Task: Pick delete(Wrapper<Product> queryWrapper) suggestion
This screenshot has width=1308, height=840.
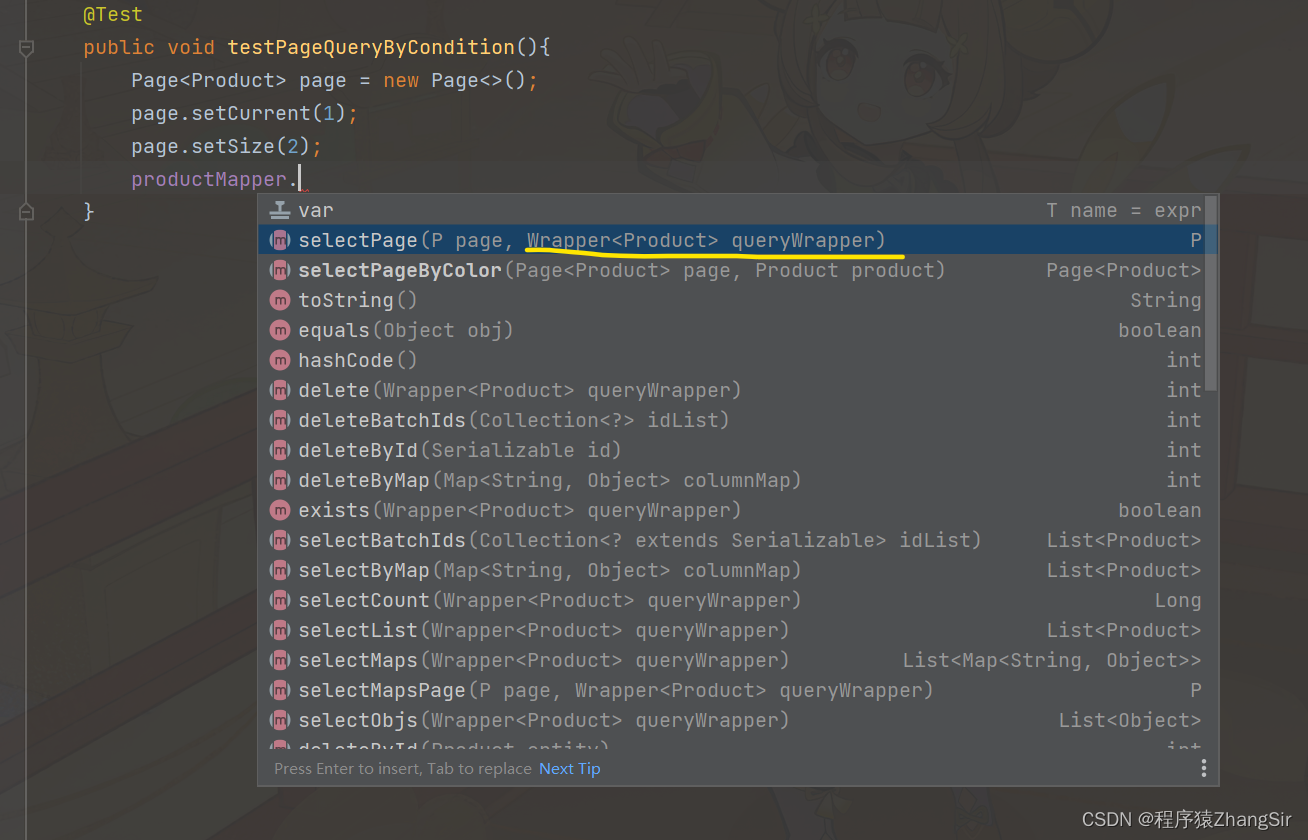Action: tap(731, 390)
